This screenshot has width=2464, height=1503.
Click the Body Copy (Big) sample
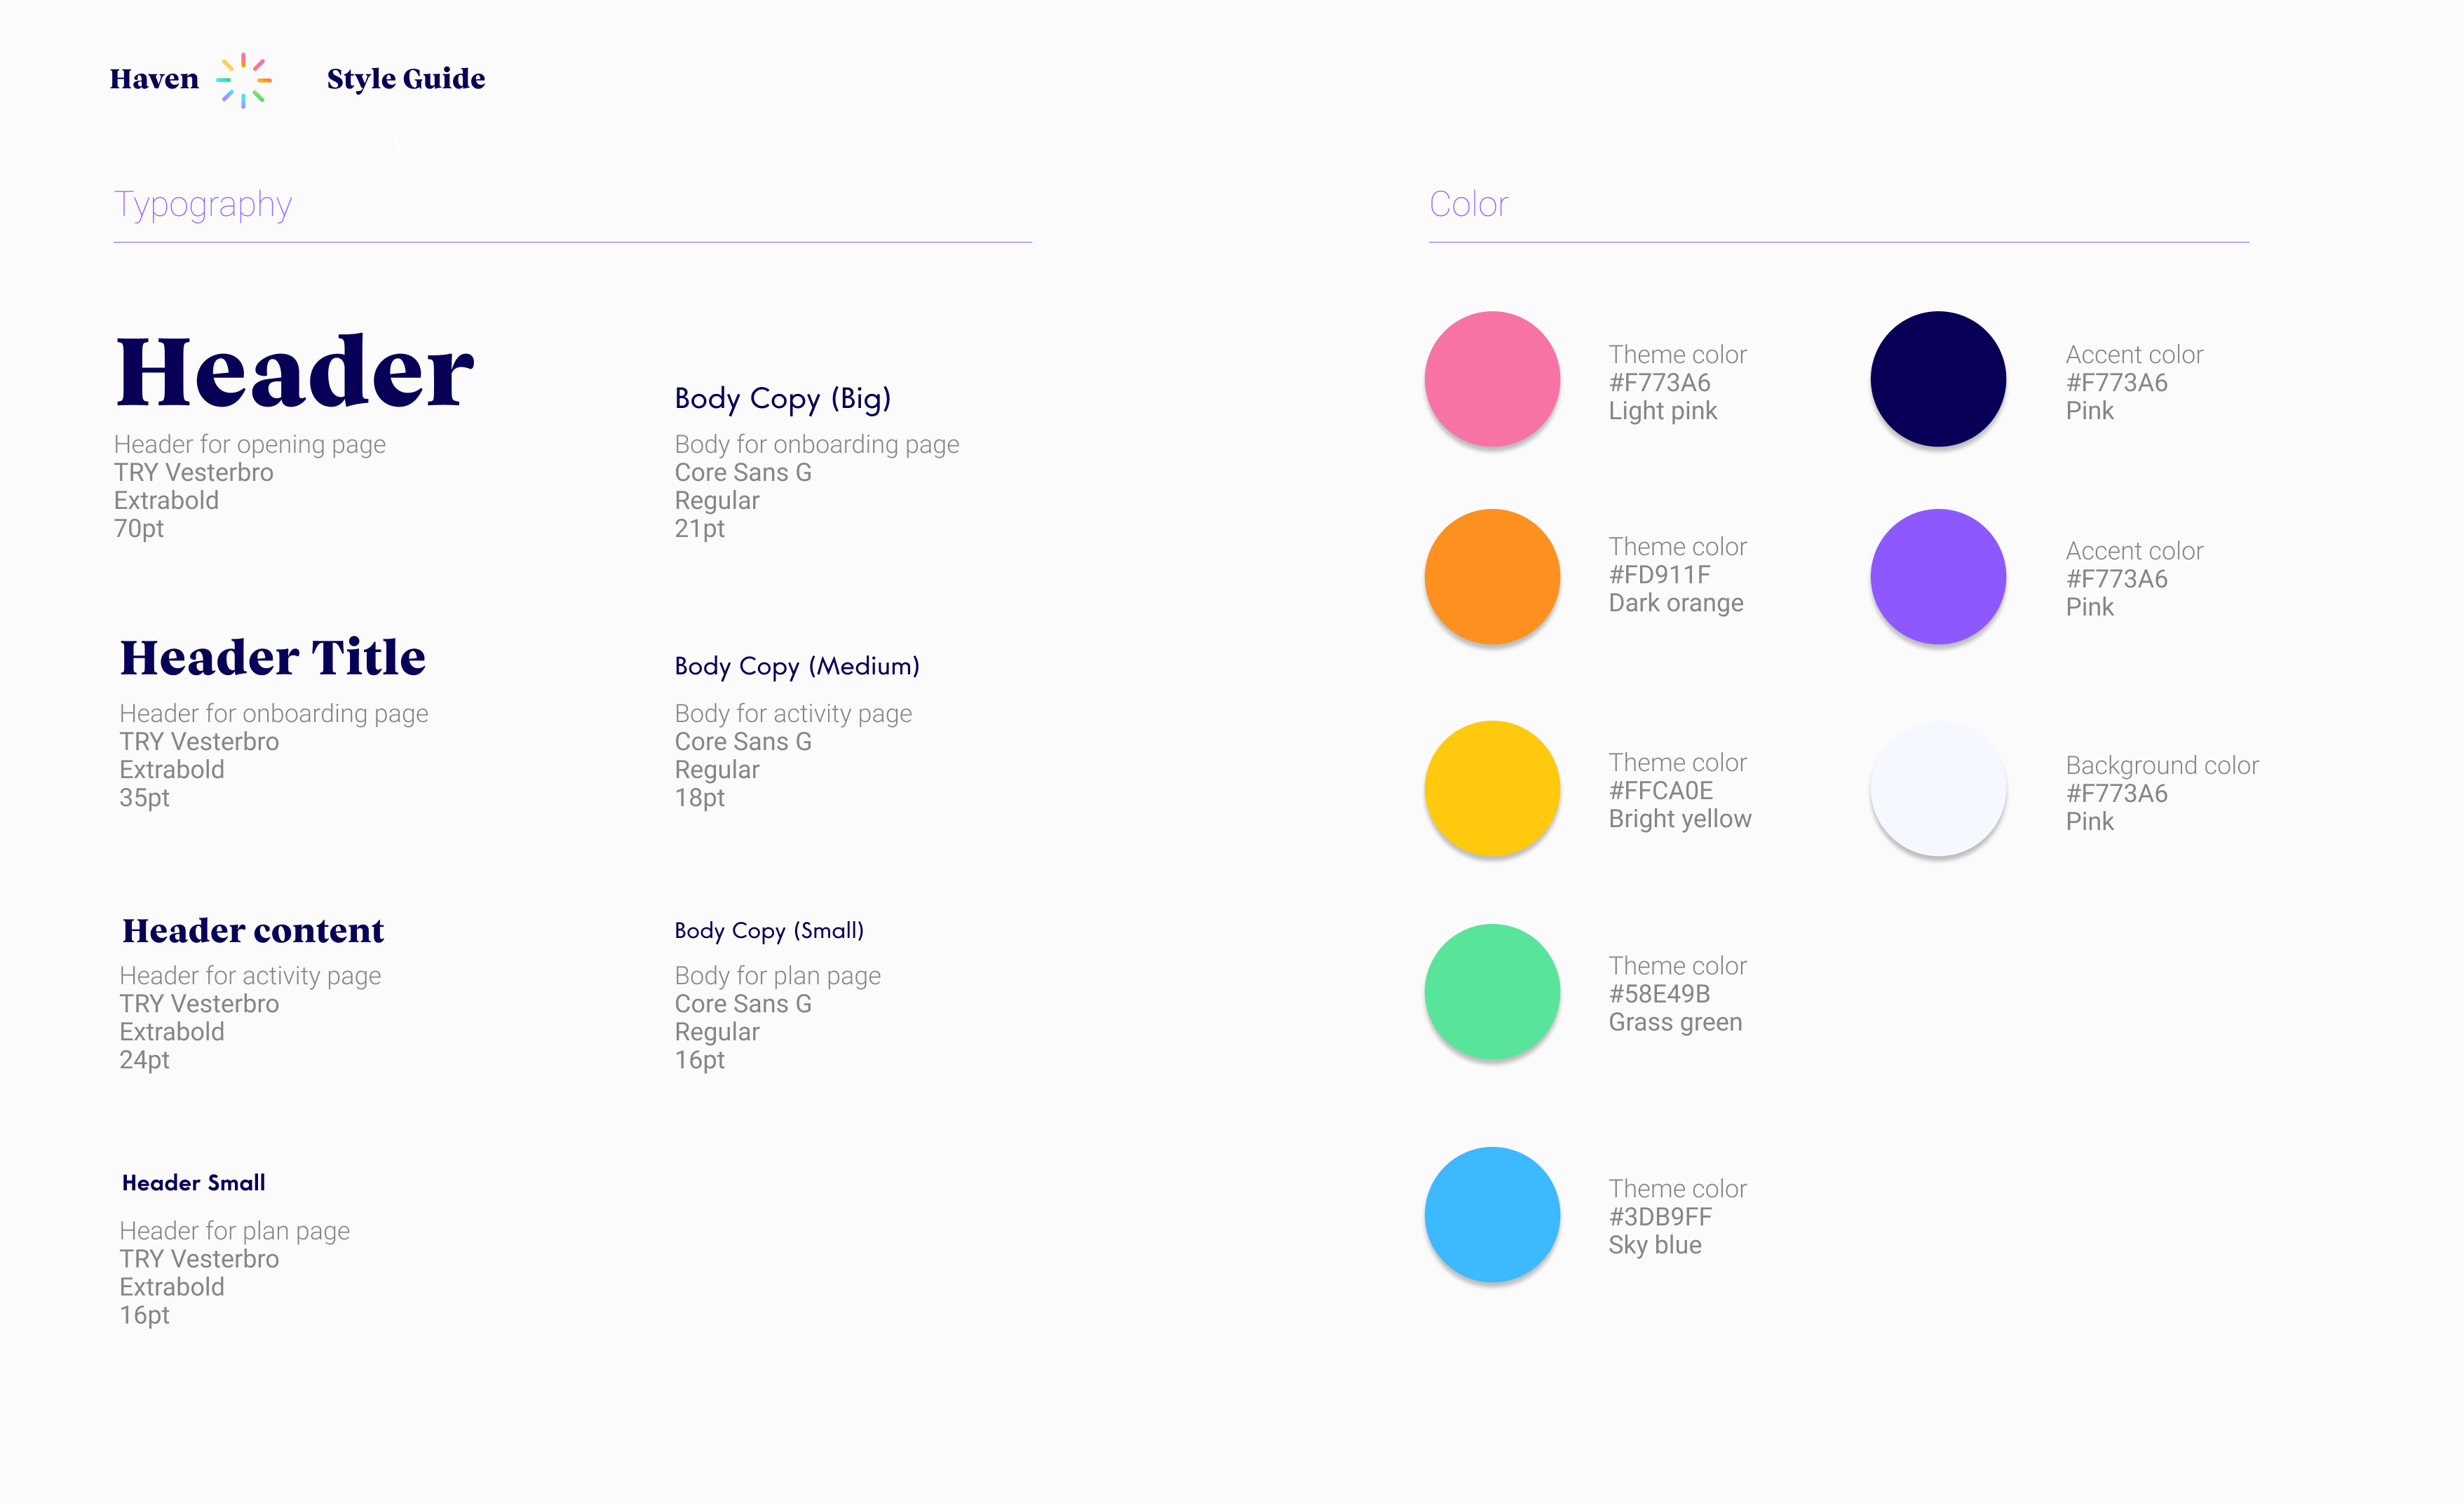pyautogui.click(x=783, y=399)
